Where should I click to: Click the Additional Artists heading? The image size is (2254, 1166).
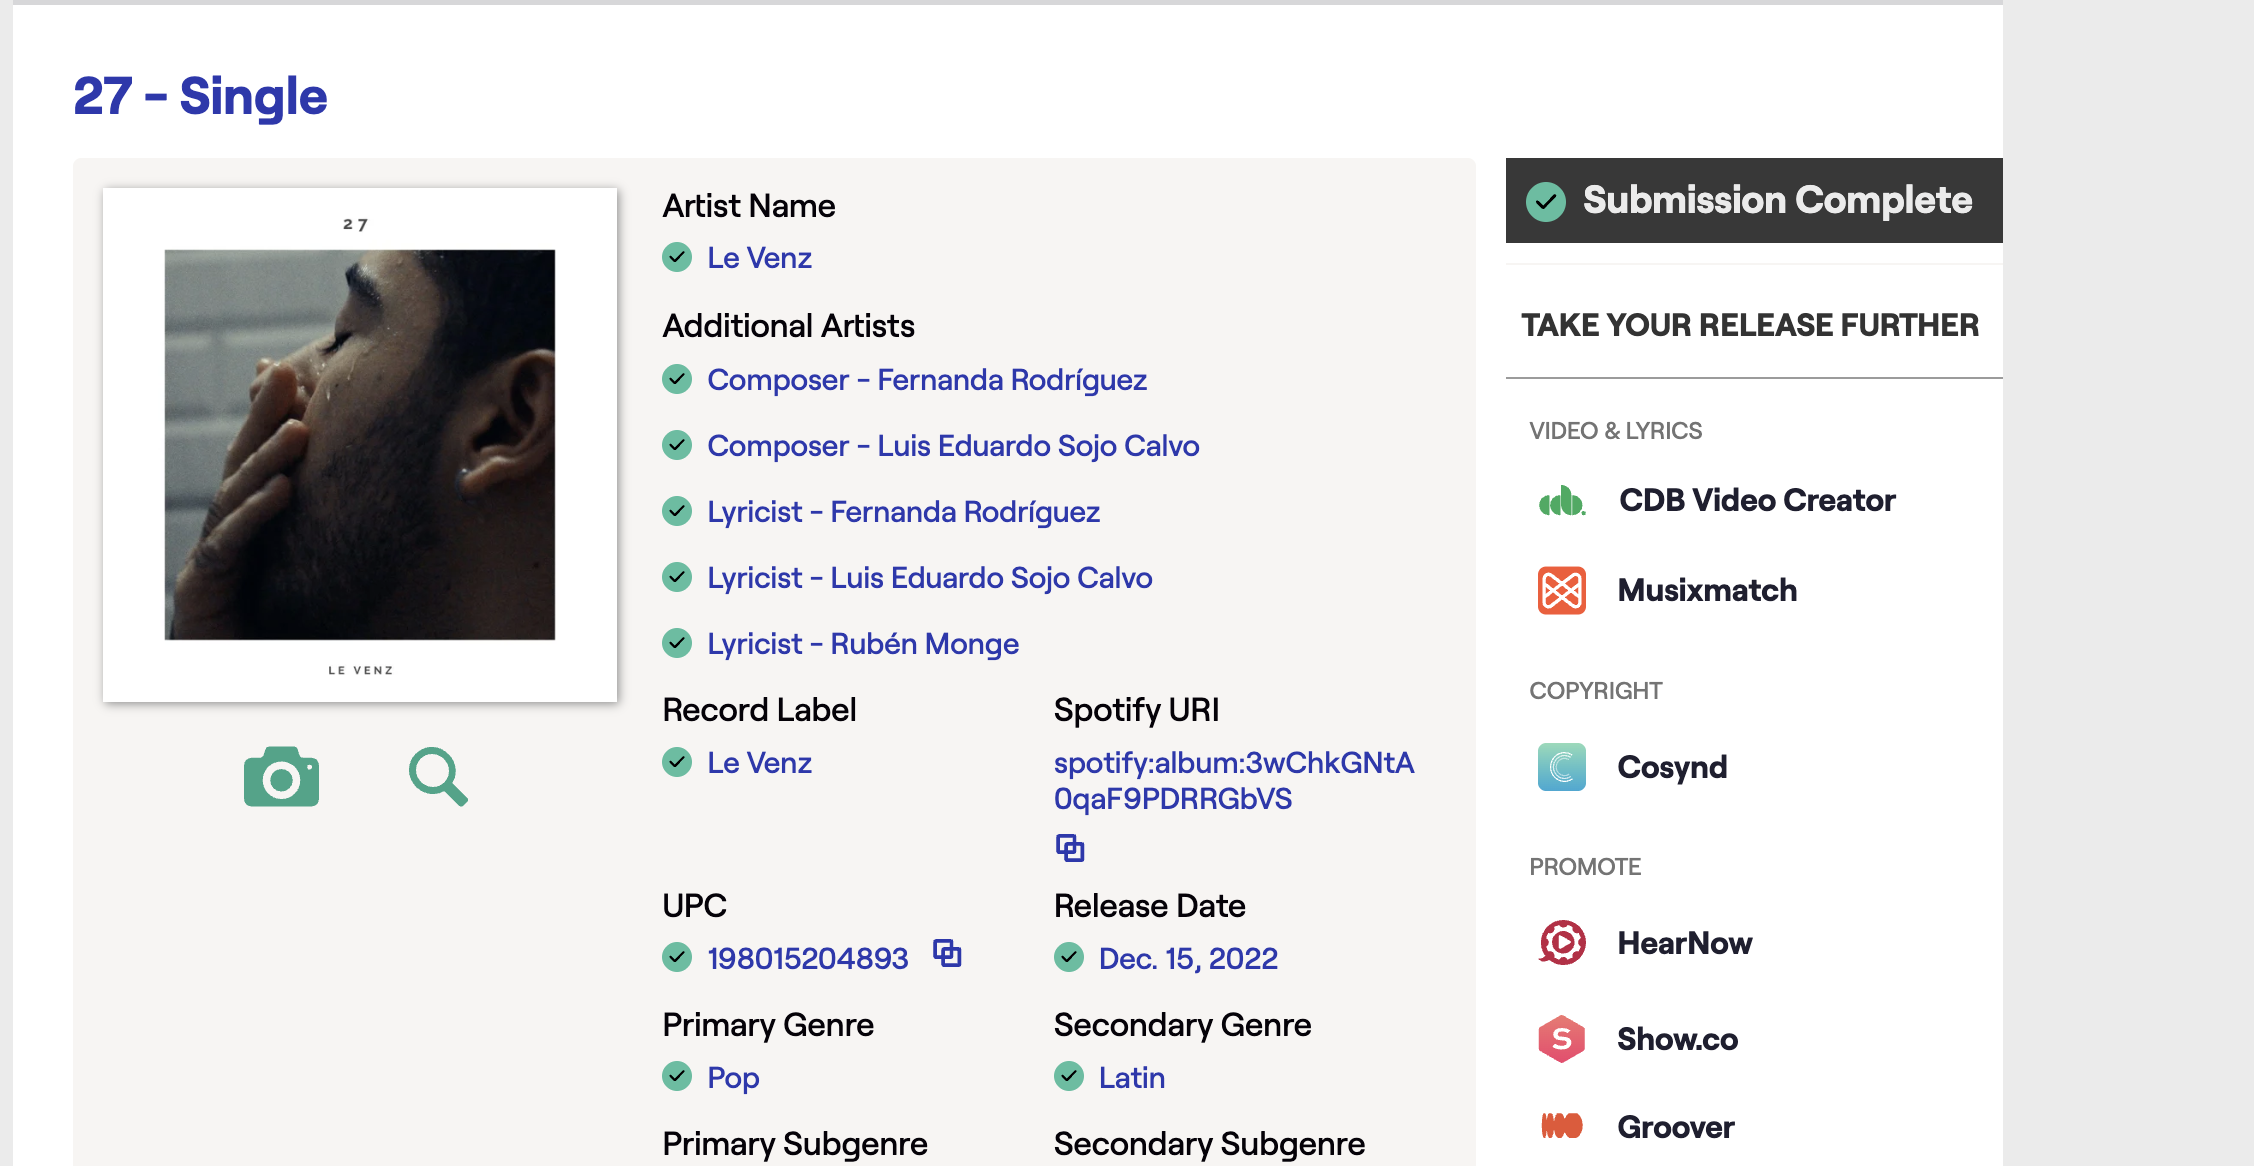(x=788, y=326)
